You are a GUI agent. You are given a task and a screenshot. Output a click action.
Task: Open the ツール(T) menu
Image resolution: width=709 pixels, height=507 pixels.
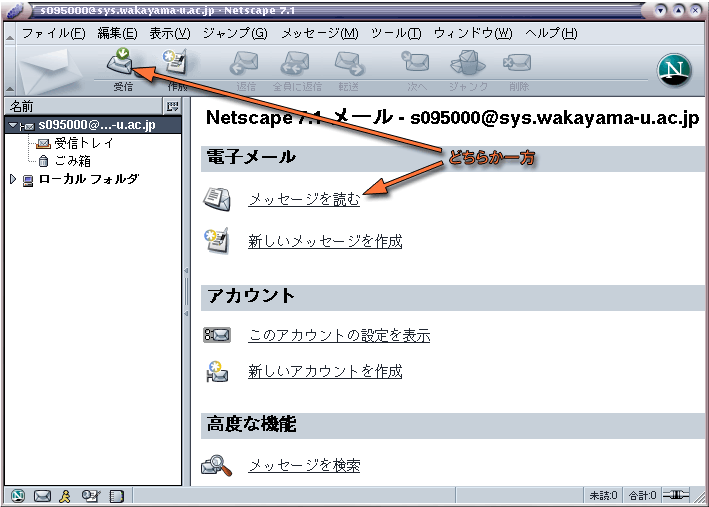point(396,33)
